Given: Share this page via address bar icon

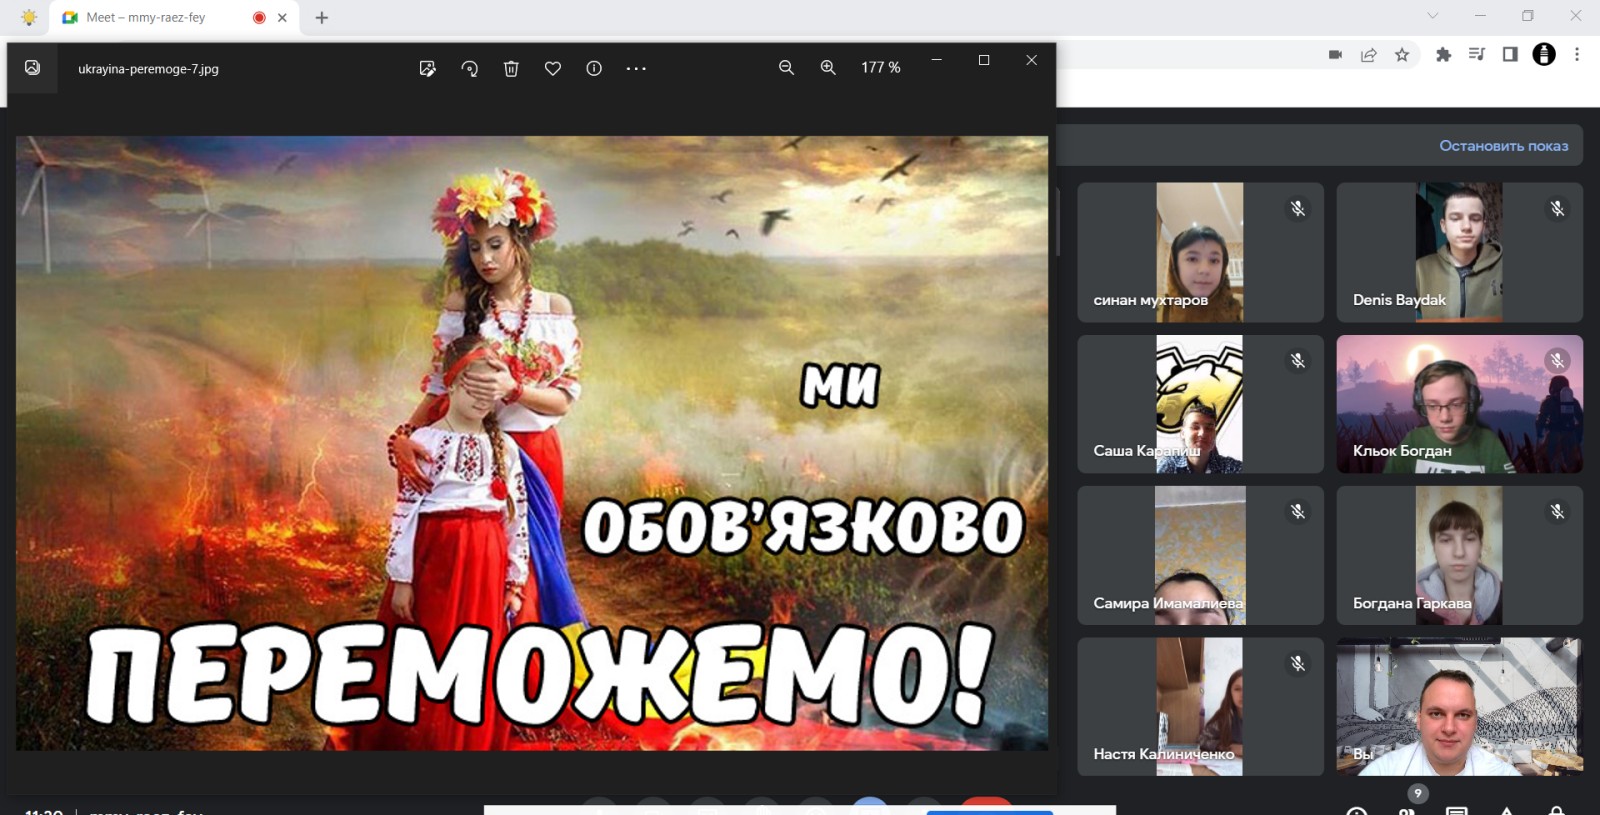Looking at the screenshot, I should (x=1368, y=54).
